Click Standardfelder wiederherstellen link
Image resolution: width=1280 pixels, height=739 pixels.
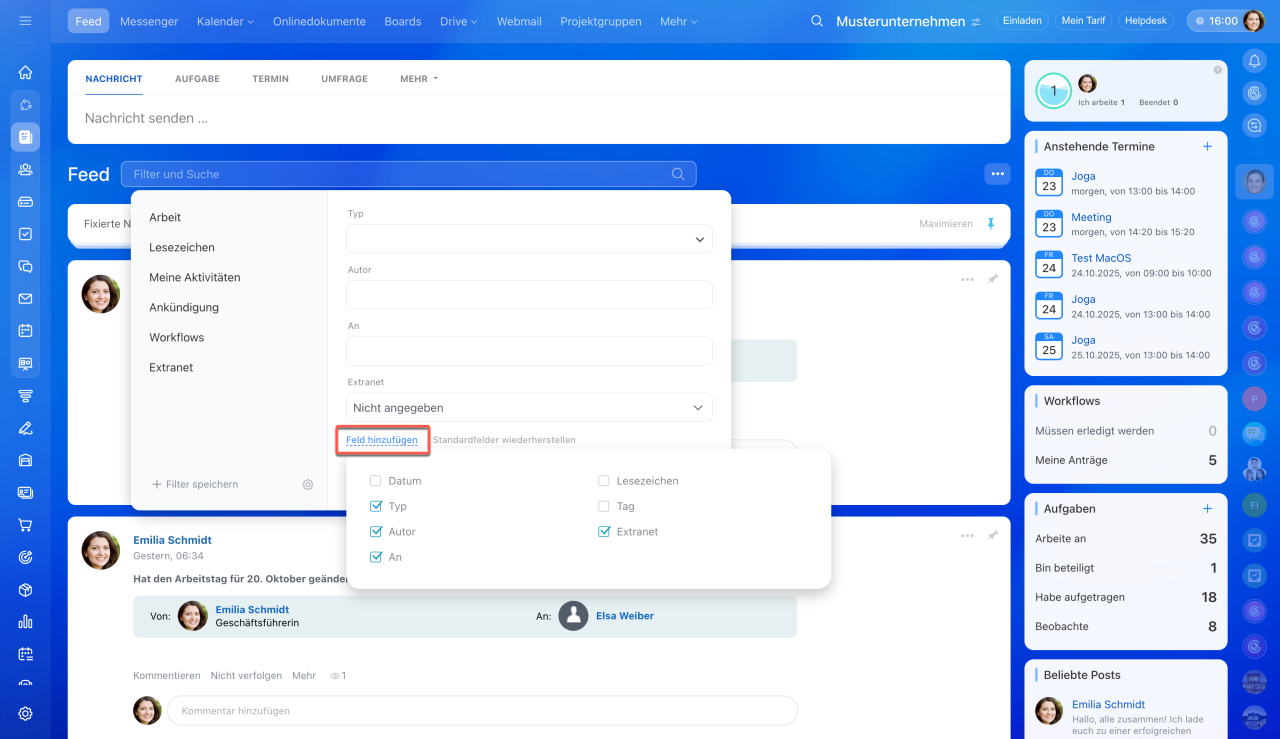(504, 440)
